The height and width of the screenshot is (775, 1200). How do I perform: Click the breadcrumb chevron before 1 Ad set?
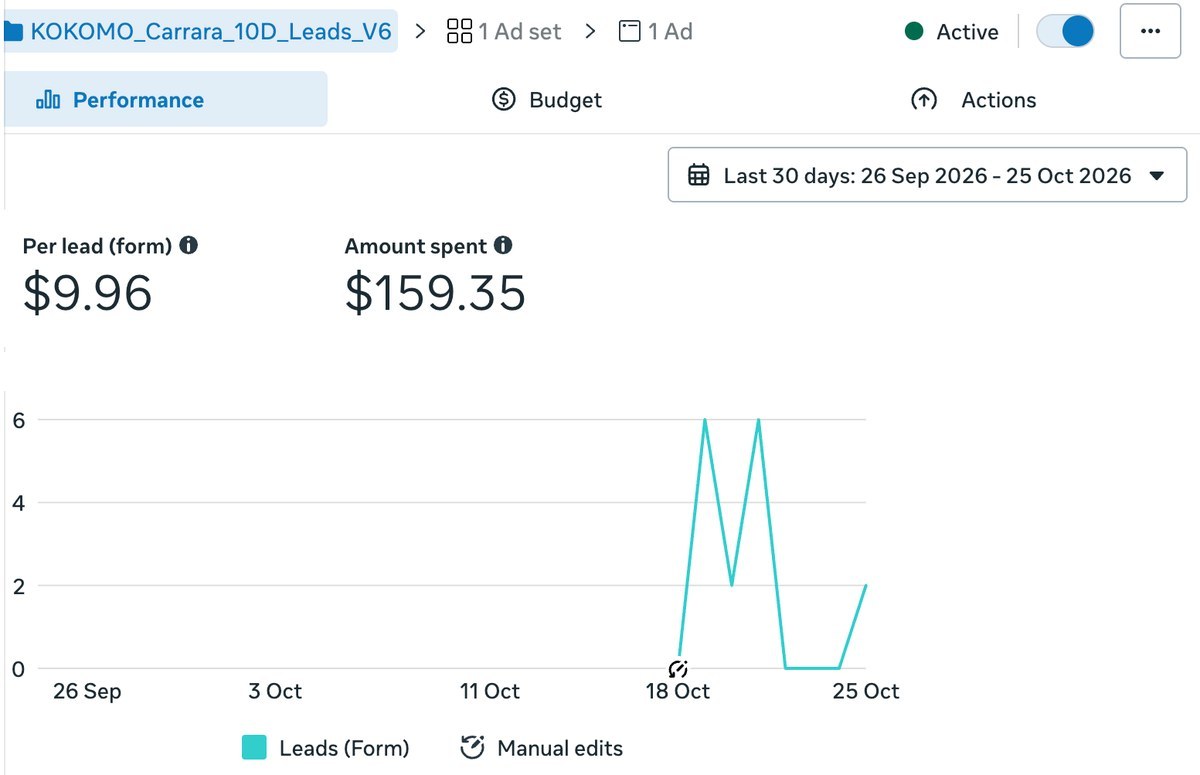(x=420, y=31)
